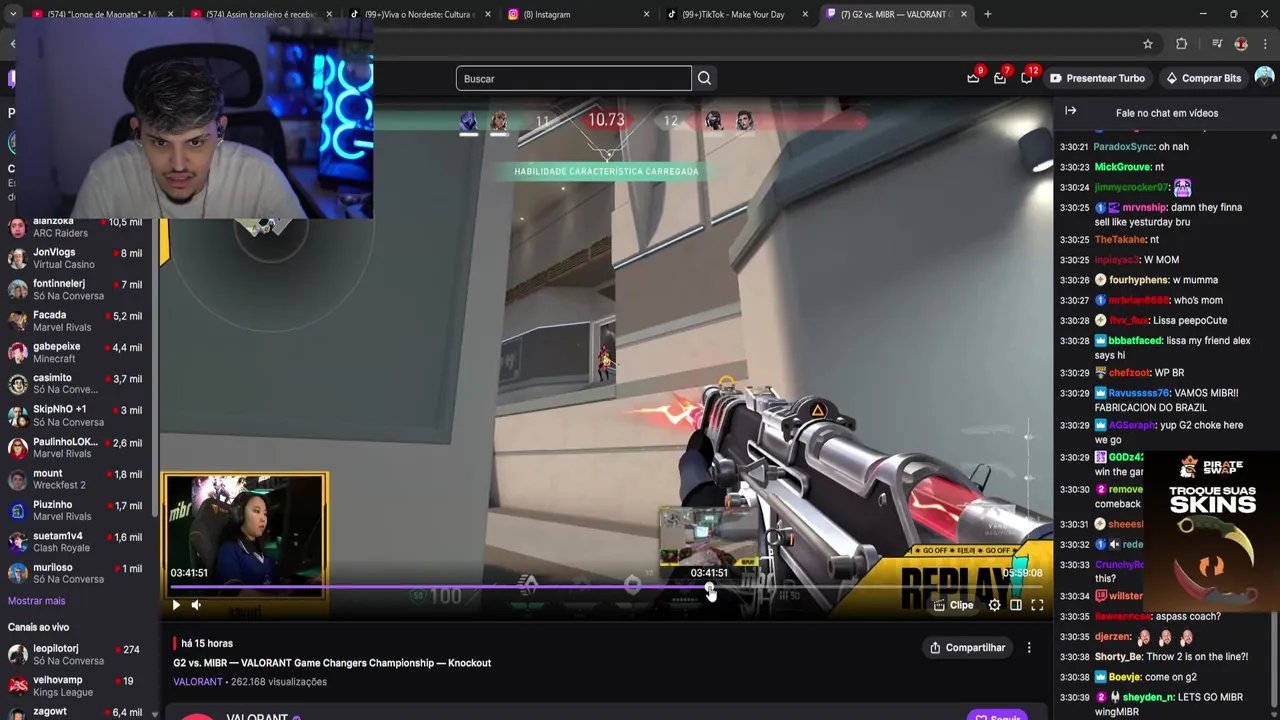Play the paused VOD
Viewport: 1280px width, 720px height.
pyautogui.click(x=176, y=605)
